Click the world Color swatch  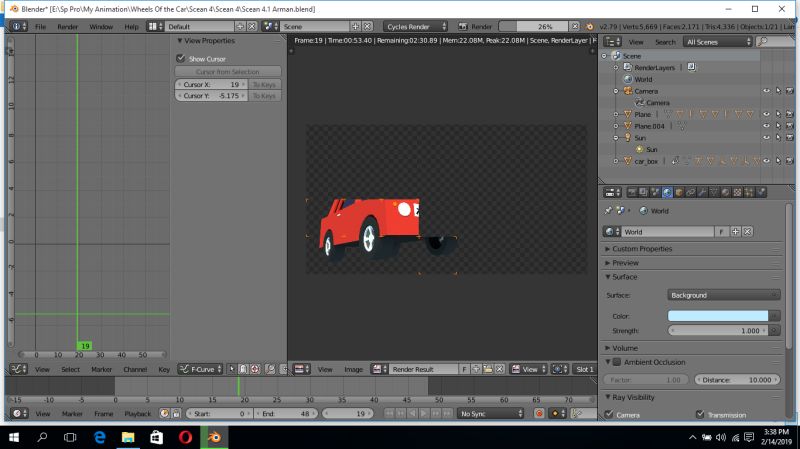[x=718, y=316]
